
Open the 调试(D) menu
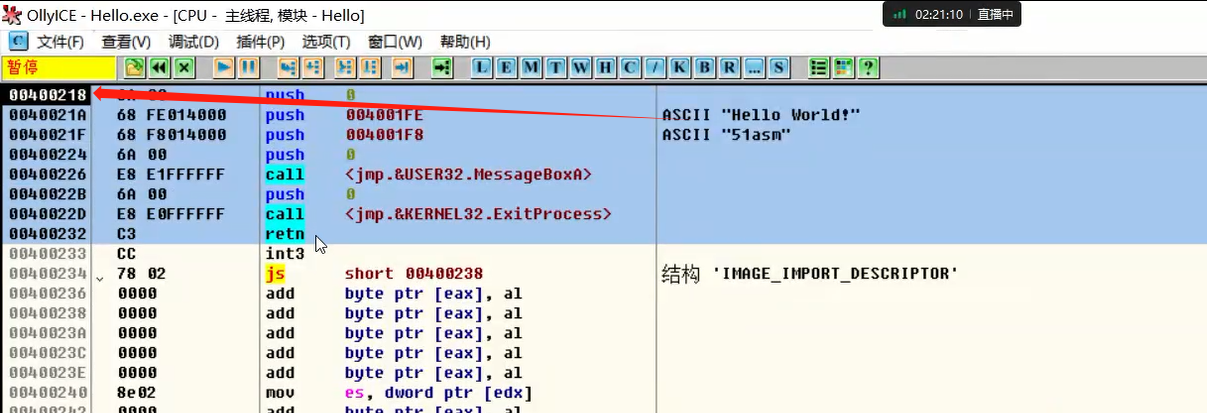pyautogui.click(x=193, y=41)
